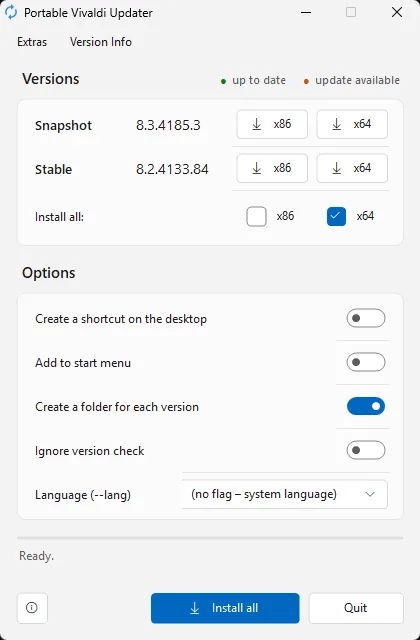Click the Snapshot version number 8.3.4185.3
Screen dimensions: 420x640
click(x=168, y=125)
